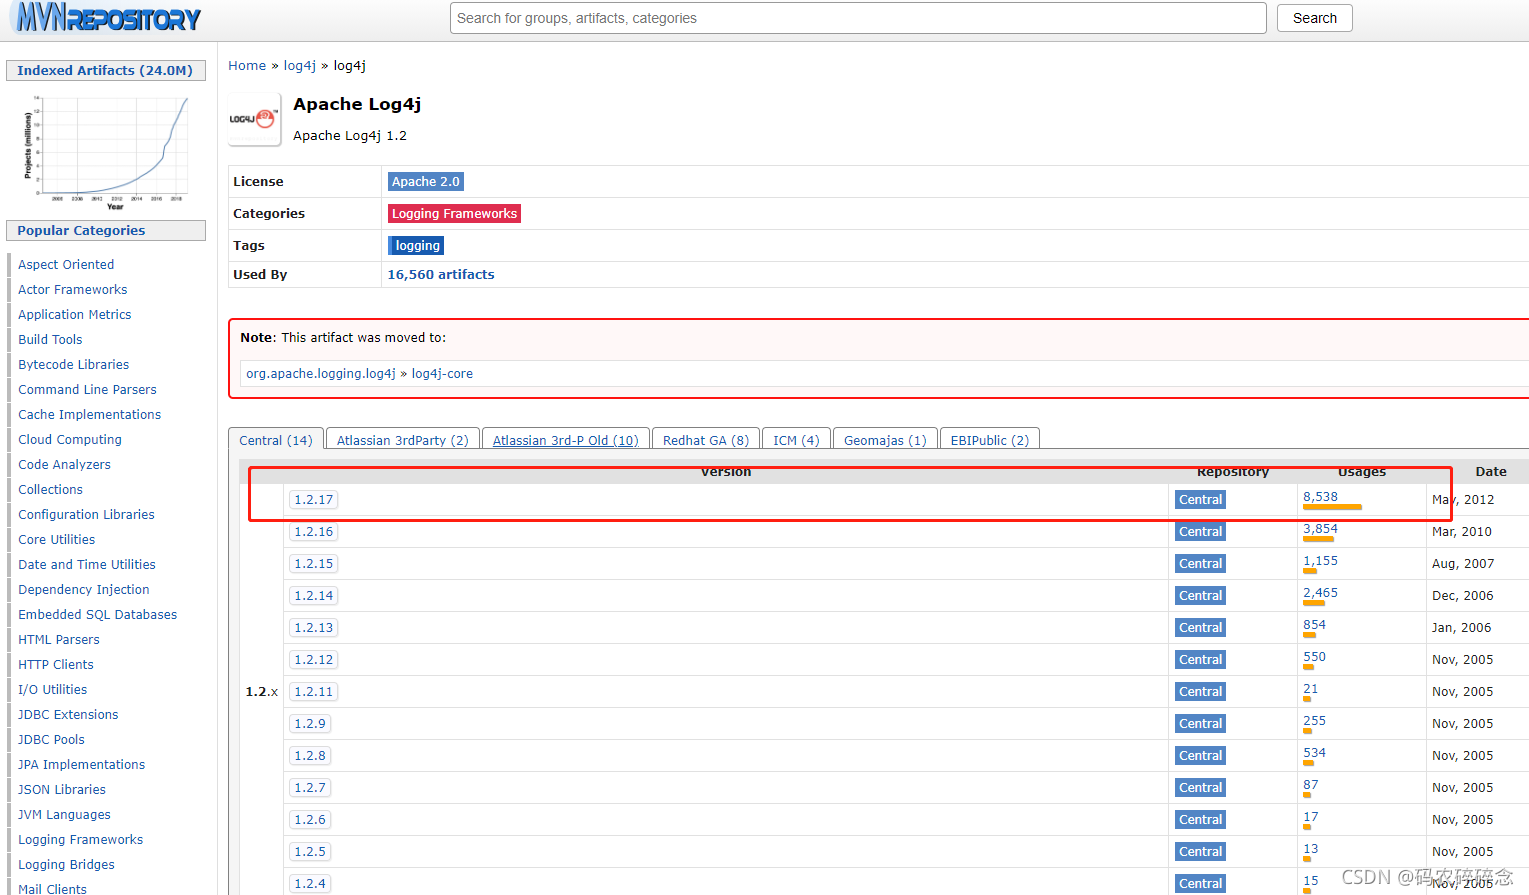1529x895 pixels.
Task: Open the 550 usages link
Action: [x=1314, y=657]
